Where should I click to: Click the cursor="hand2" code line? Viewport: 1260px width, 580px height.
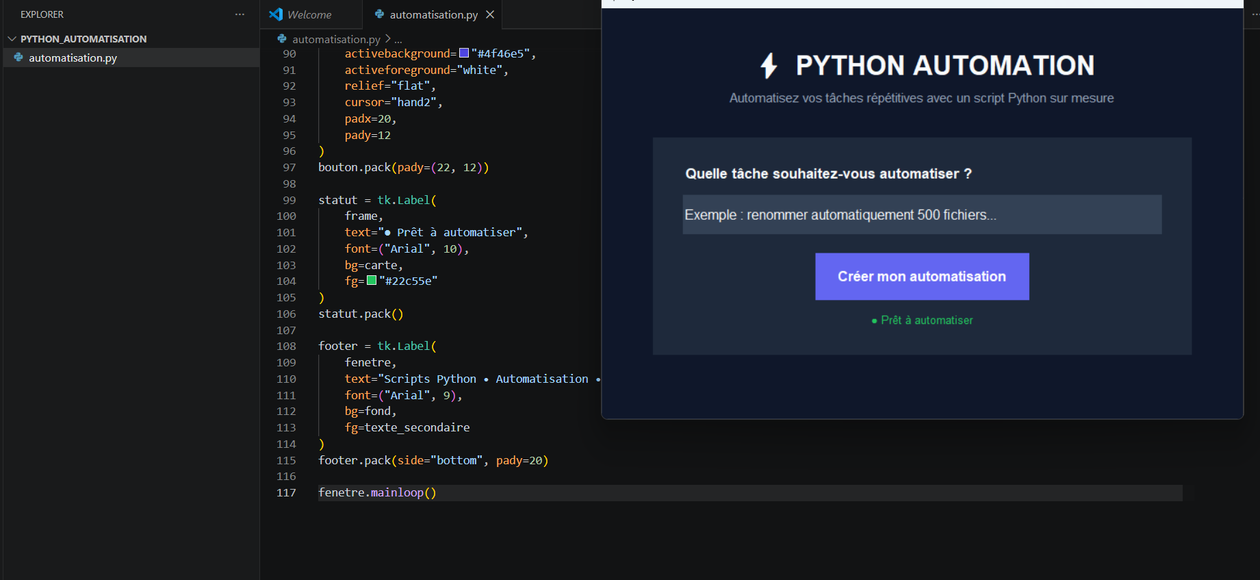click(x=394, y=102)
